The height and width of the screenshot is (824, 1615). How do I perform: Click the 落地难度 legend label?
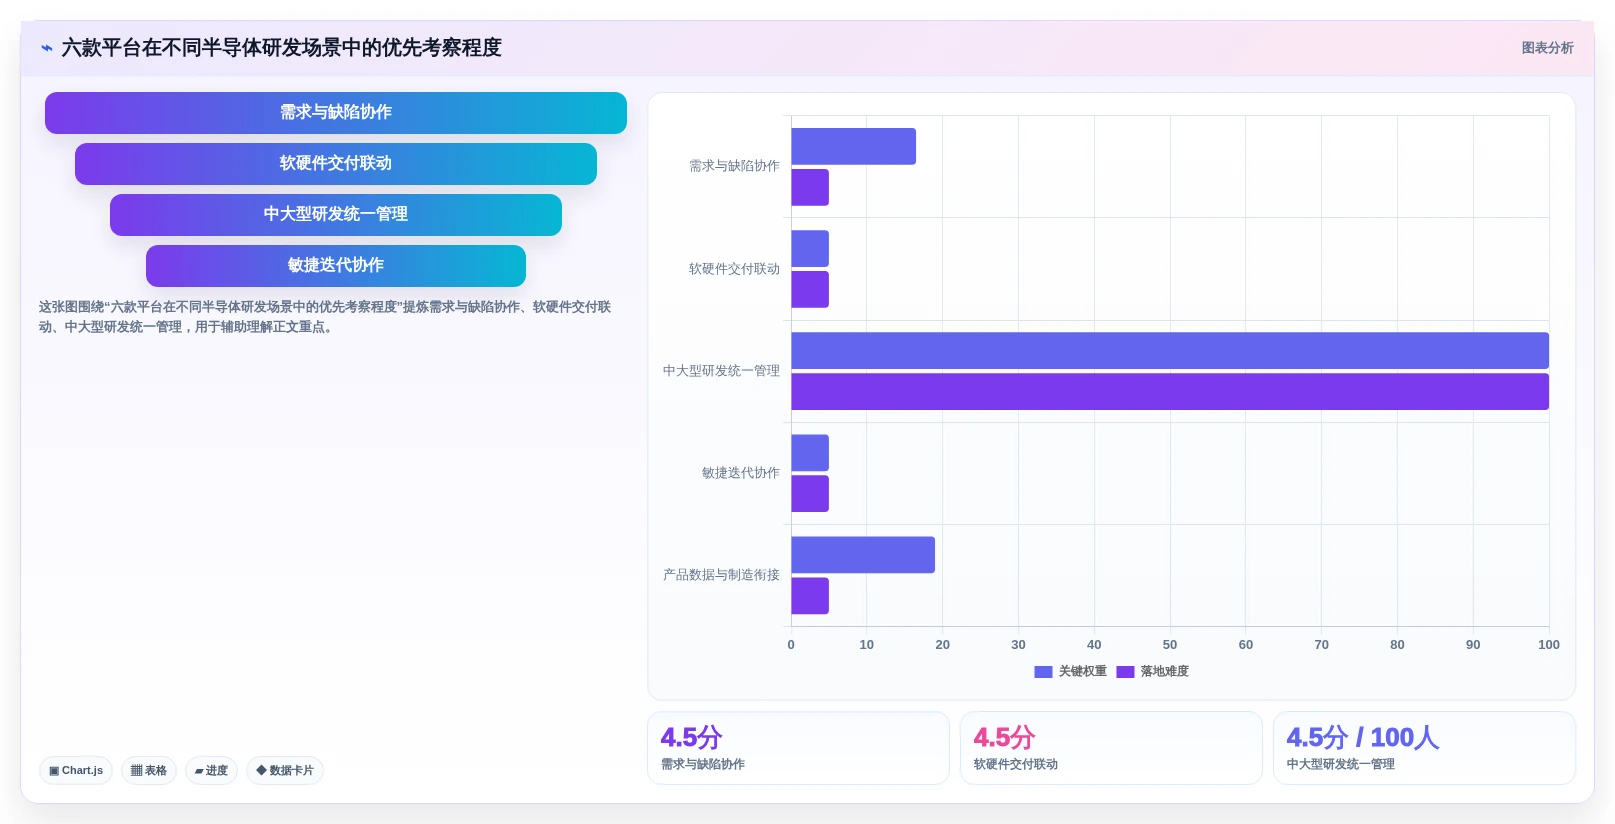(1165, 672)
